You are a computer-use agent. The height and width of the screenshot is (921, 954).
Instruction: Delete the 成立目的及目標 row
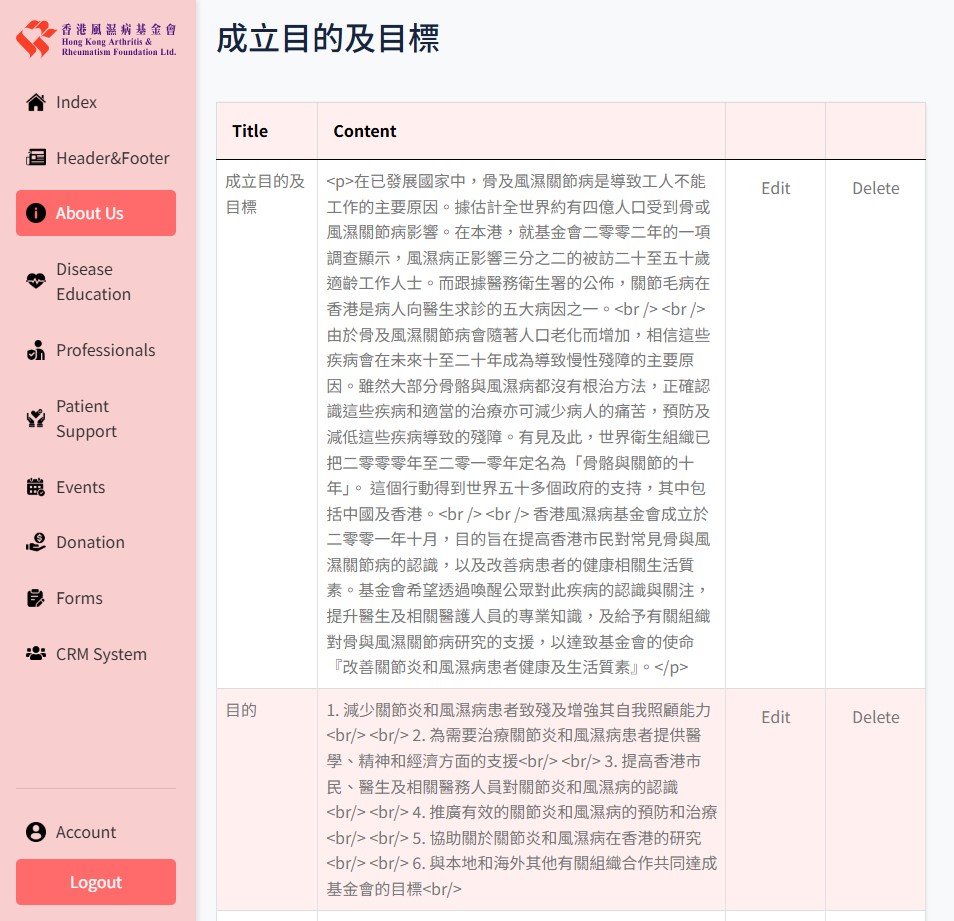coord(875,188)
